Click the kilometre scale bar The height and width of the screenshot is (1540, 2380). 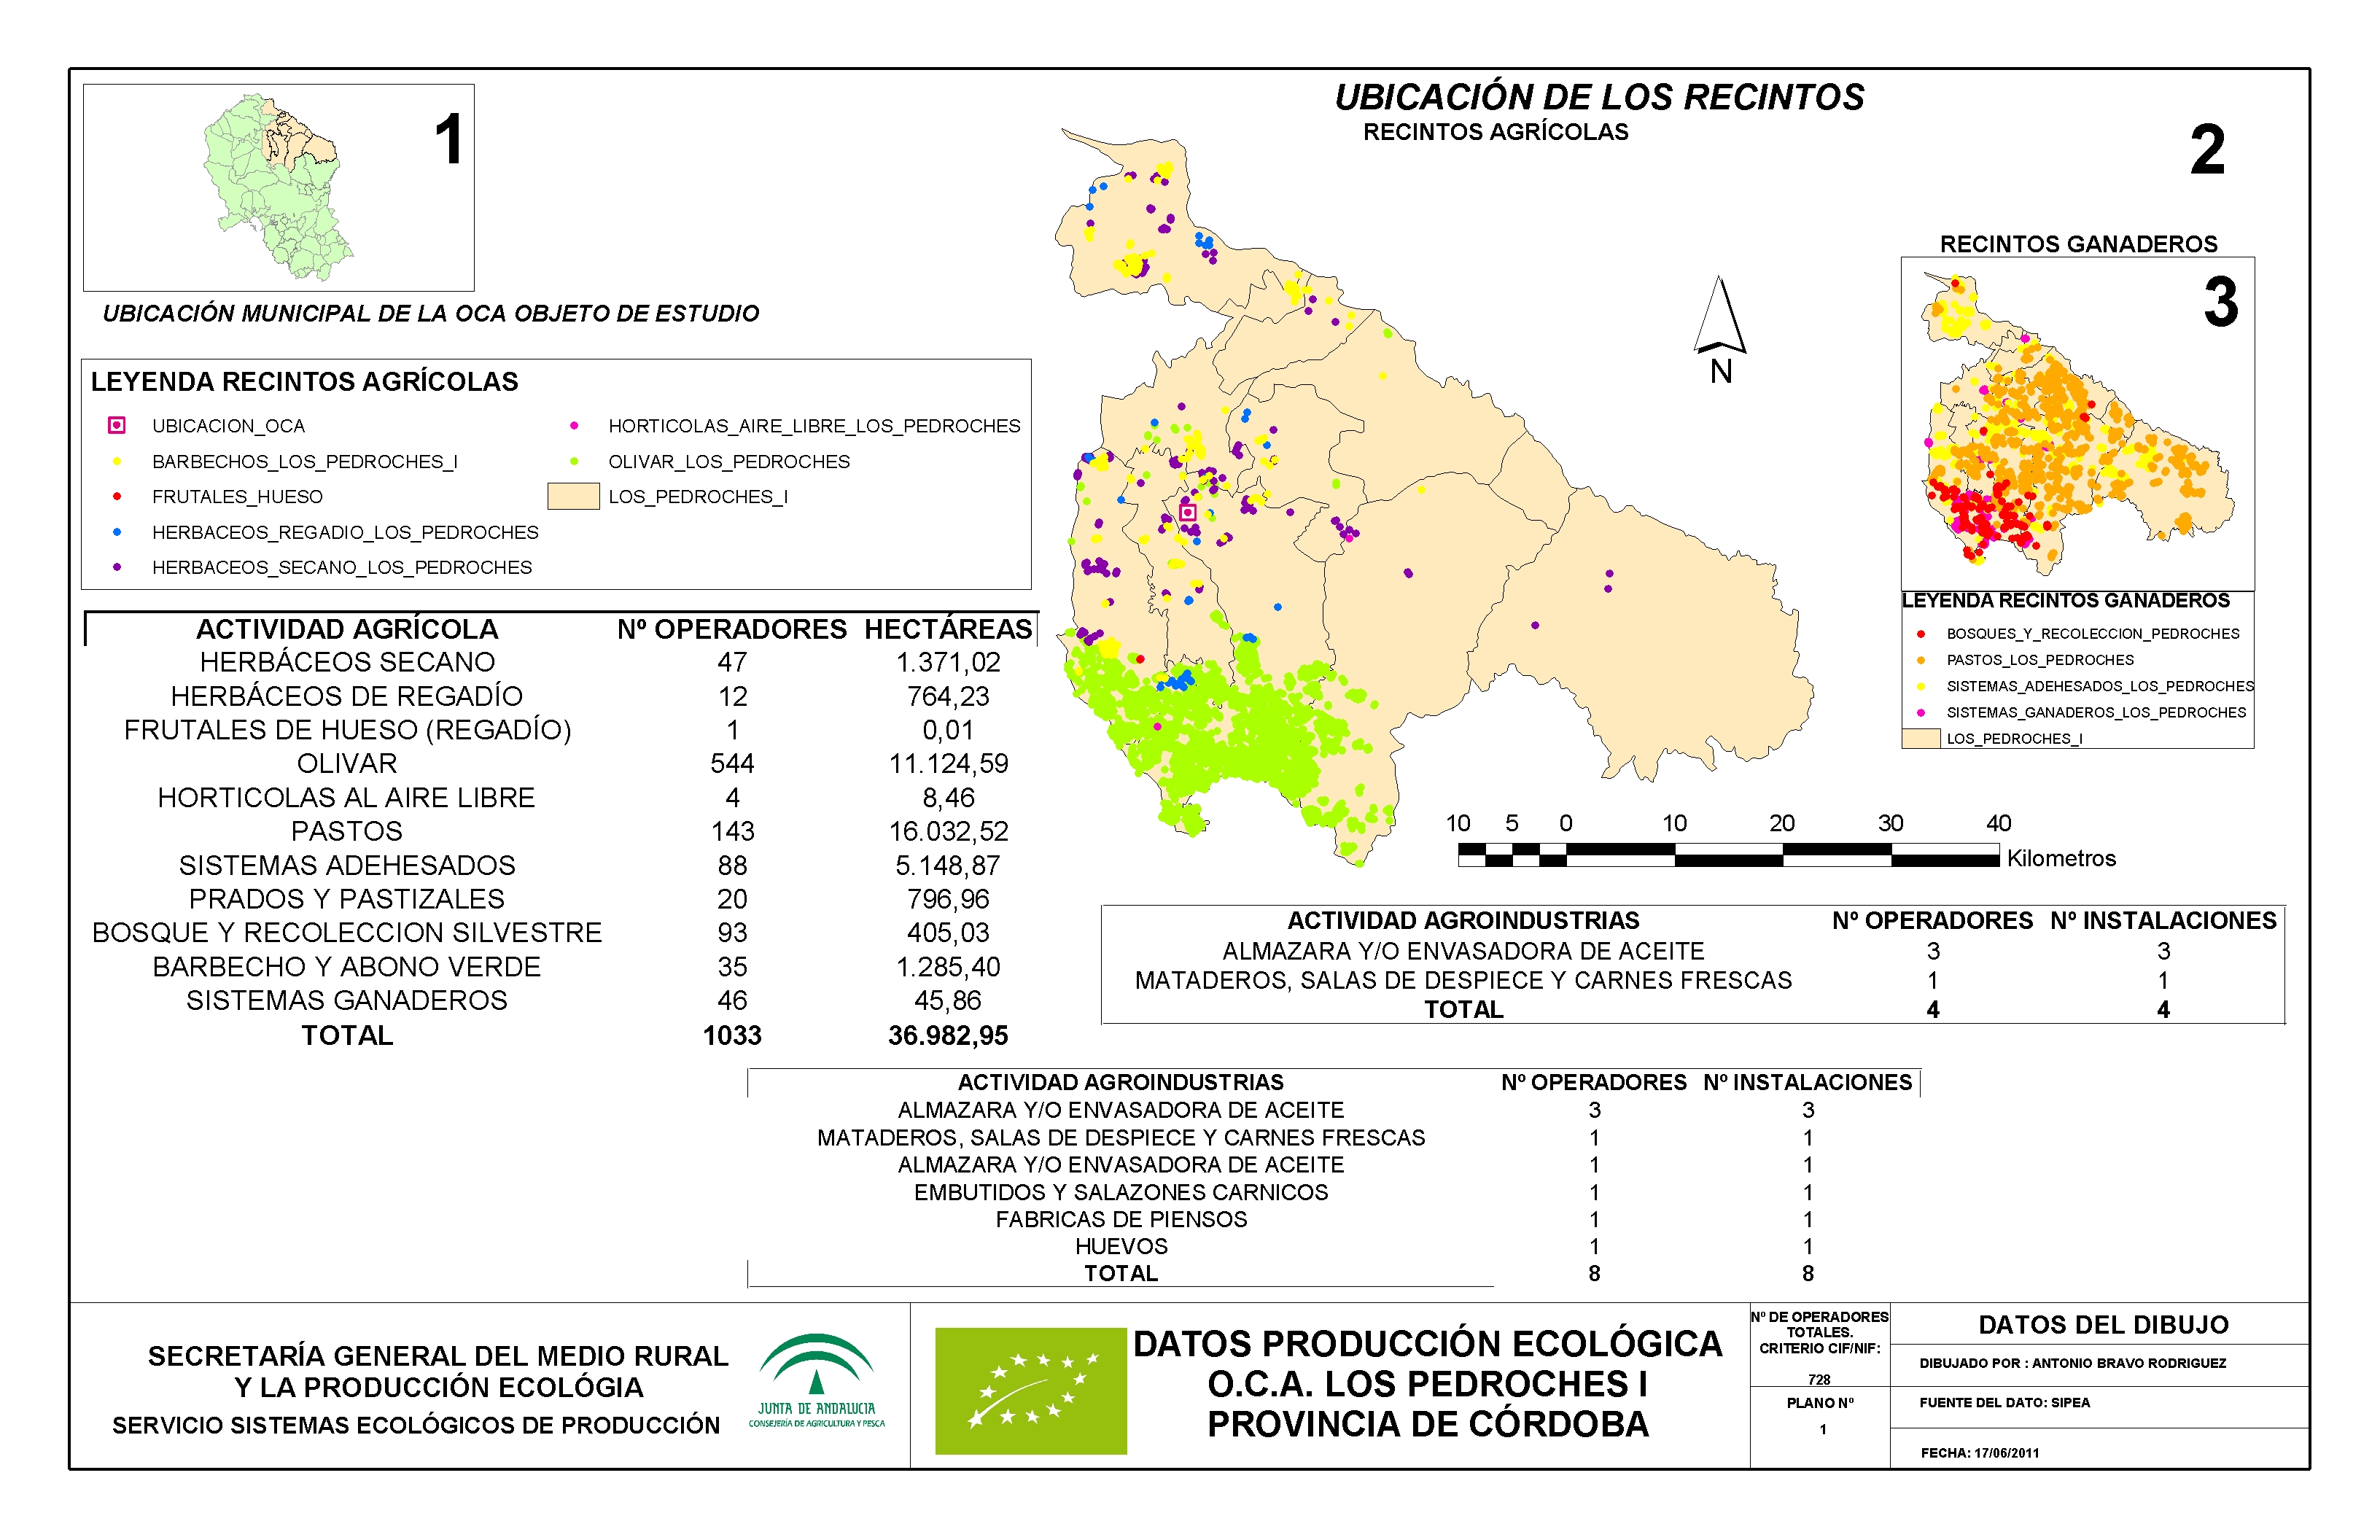pyautogui.click(x=1728, y=854)
